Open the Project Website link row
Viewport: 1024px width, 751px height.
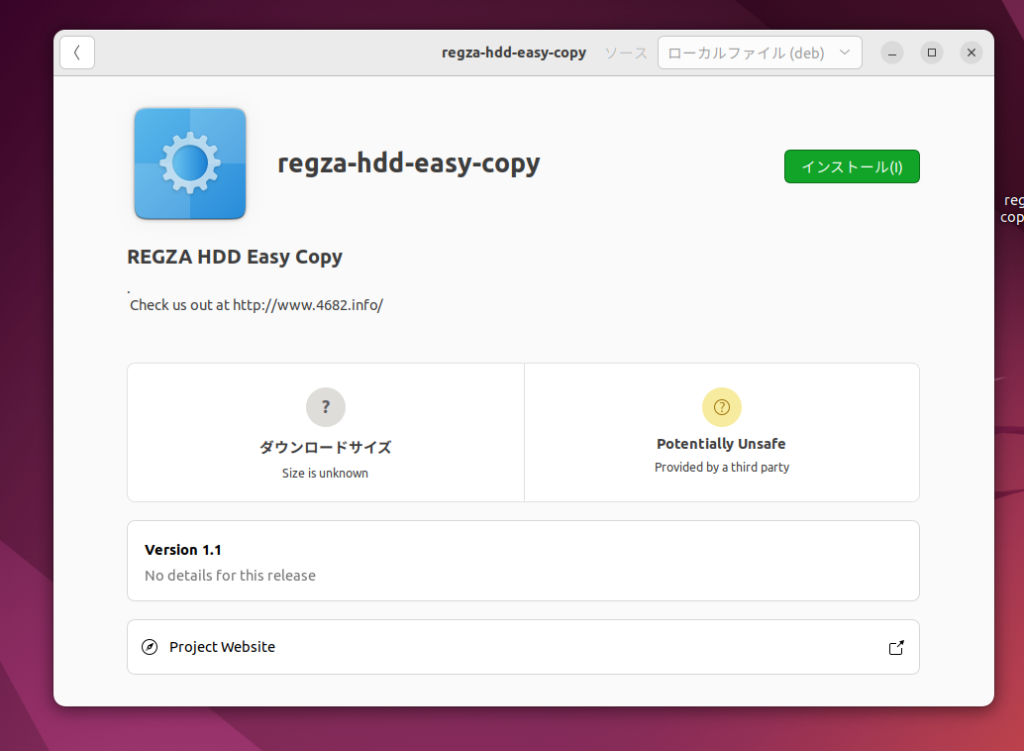coord(522,647)
